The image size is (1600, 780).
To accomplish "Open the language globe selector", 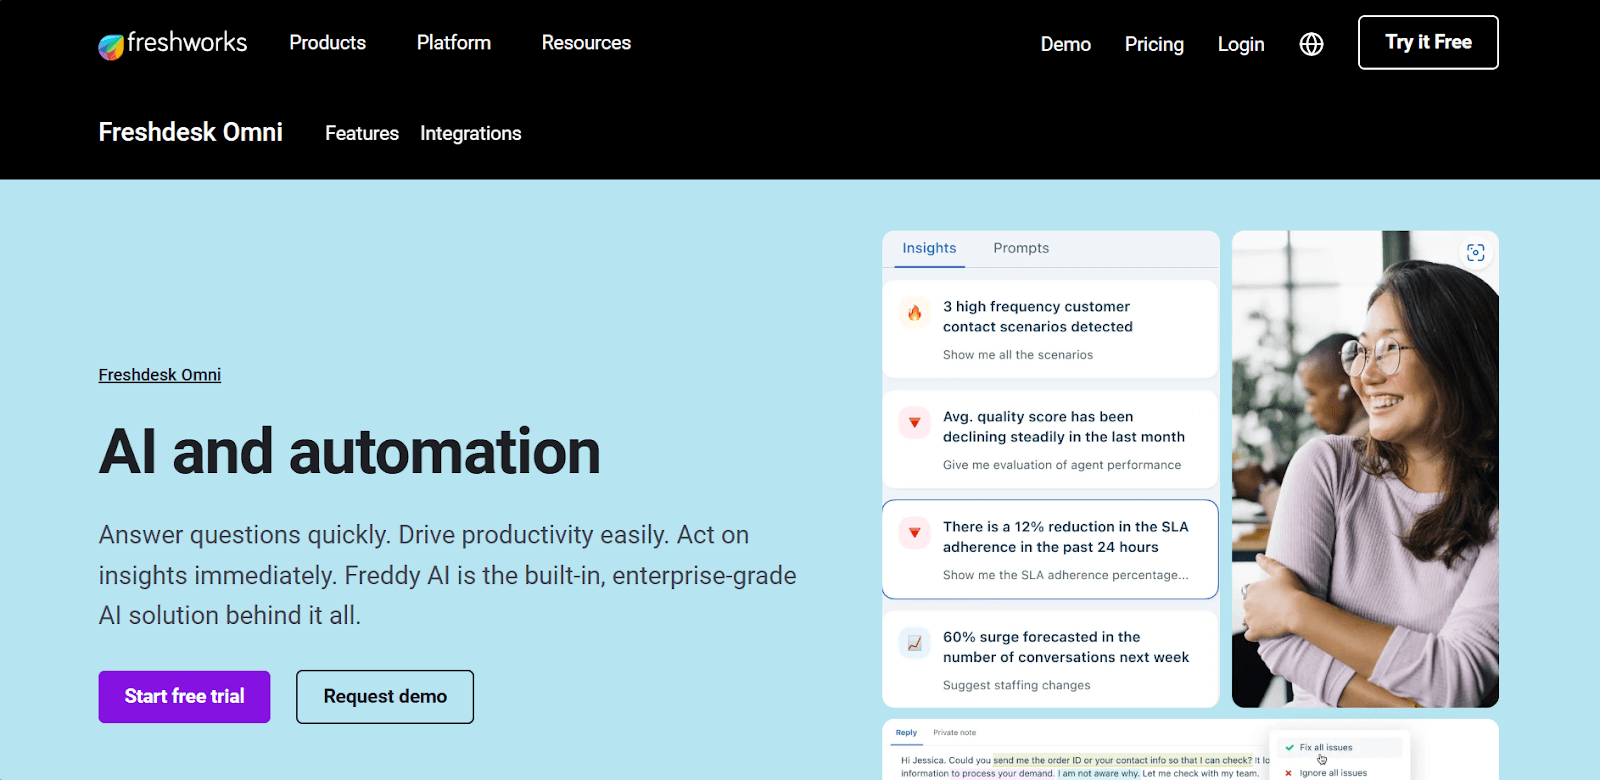I will (1311, 44).
